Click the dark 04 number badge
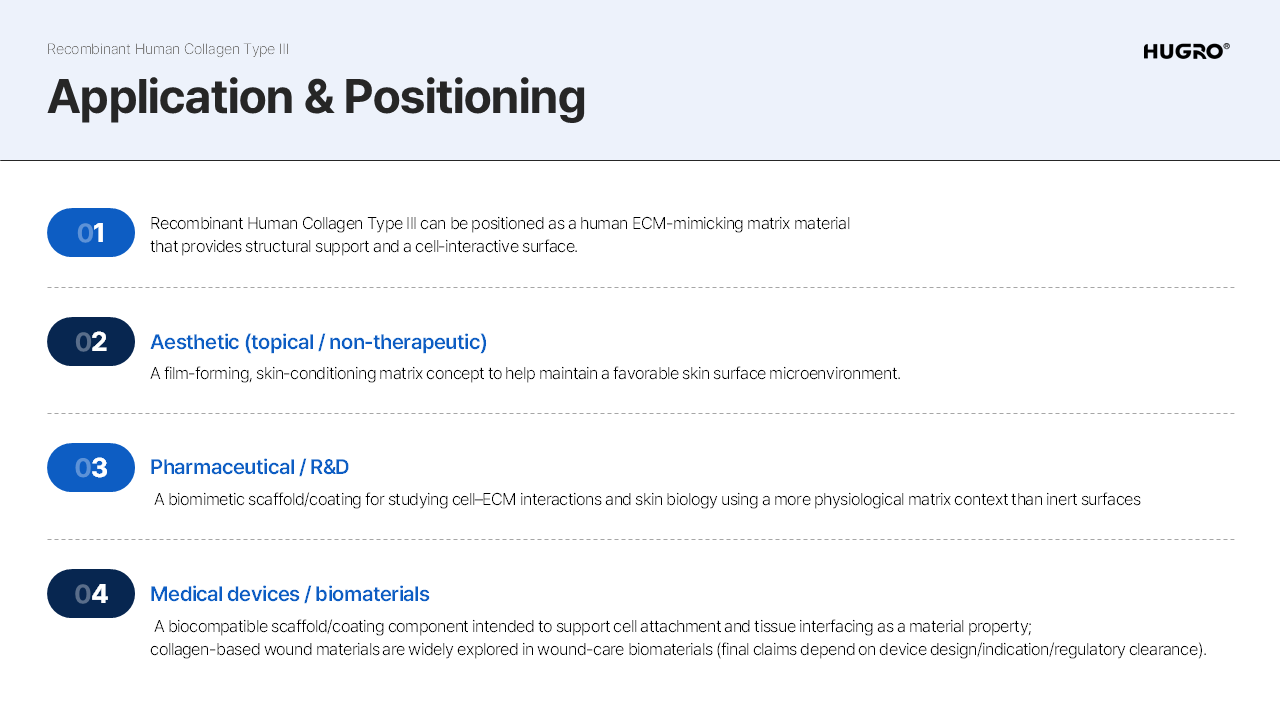The image size is (1280, 720). [91, 594]
